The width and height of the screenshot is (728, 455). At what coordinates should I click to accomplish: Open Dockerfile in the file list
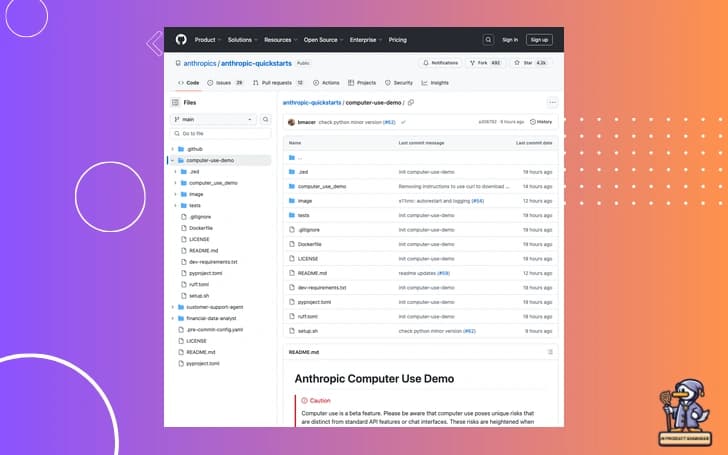309,244
